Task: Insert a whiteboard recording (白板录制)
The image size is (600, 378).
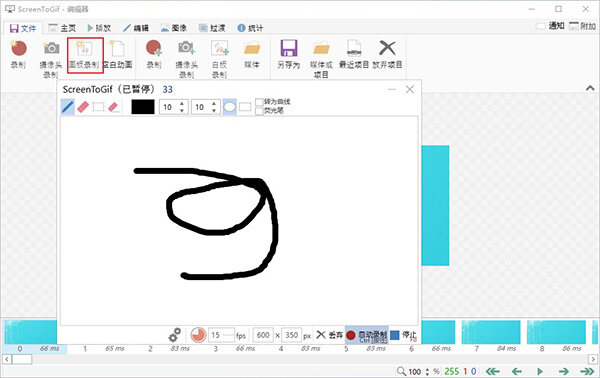Action: pos(220,59)
